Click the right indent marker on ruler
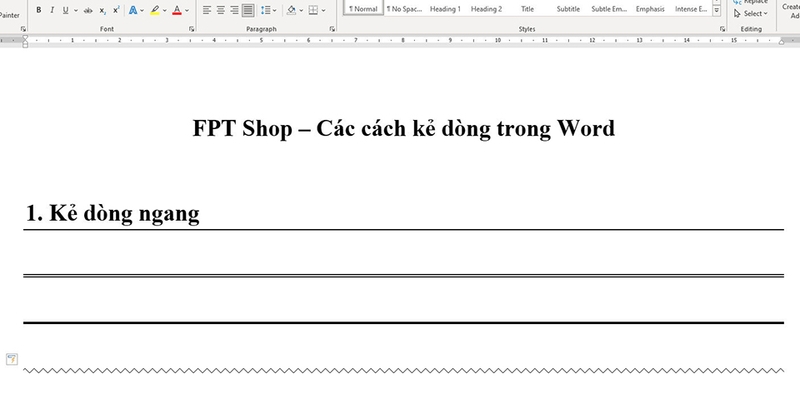Image resolution: width=800 pixels, height=394 pixels. (781, 42)
